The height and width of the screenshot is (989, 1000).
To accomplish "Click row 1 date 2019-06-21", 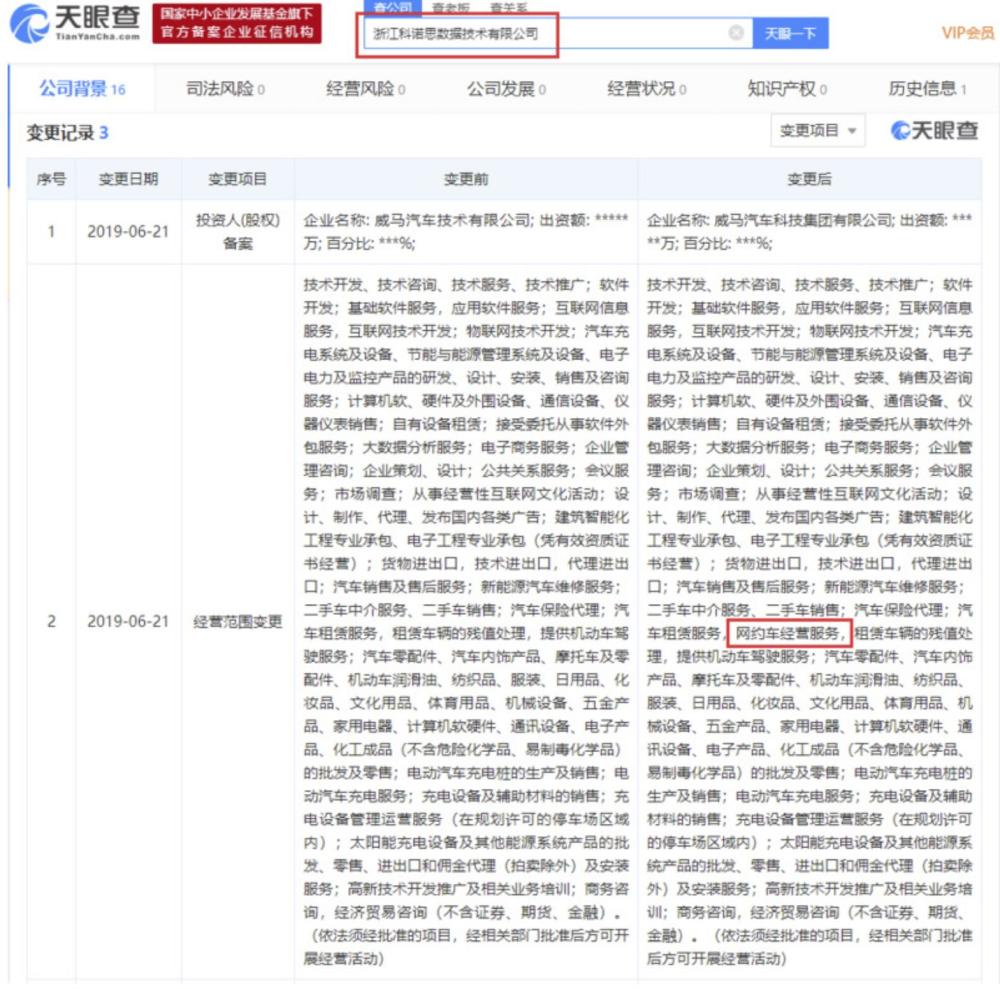I will pos(128,231).
